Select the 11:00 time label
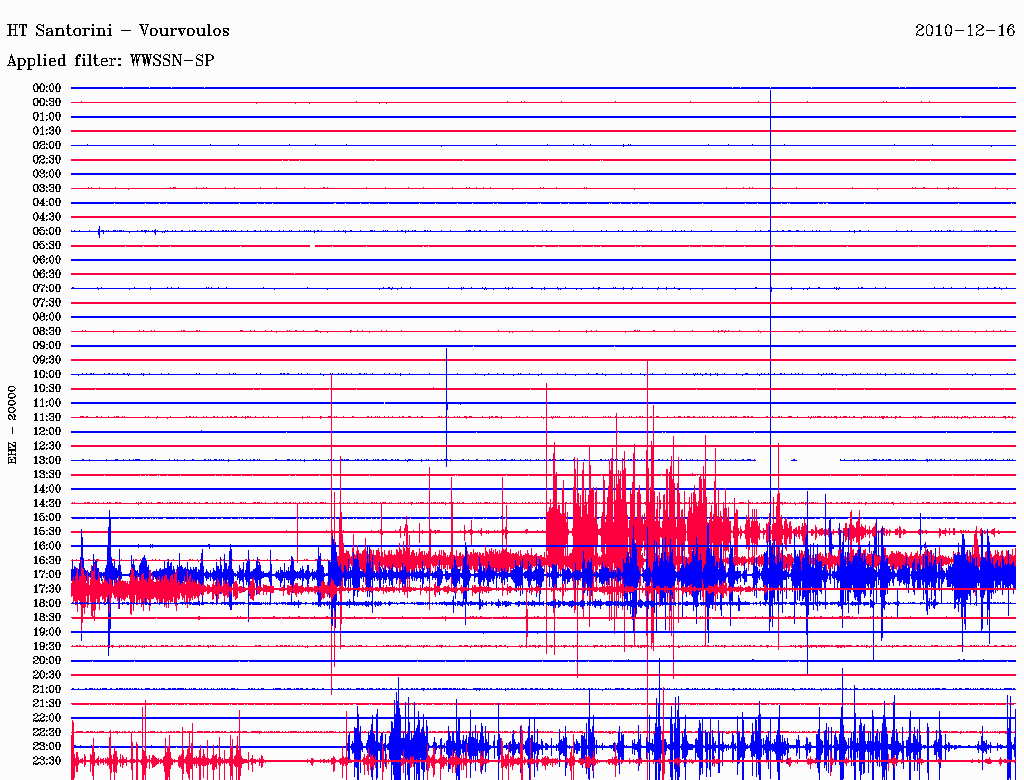 click(47, 403)
